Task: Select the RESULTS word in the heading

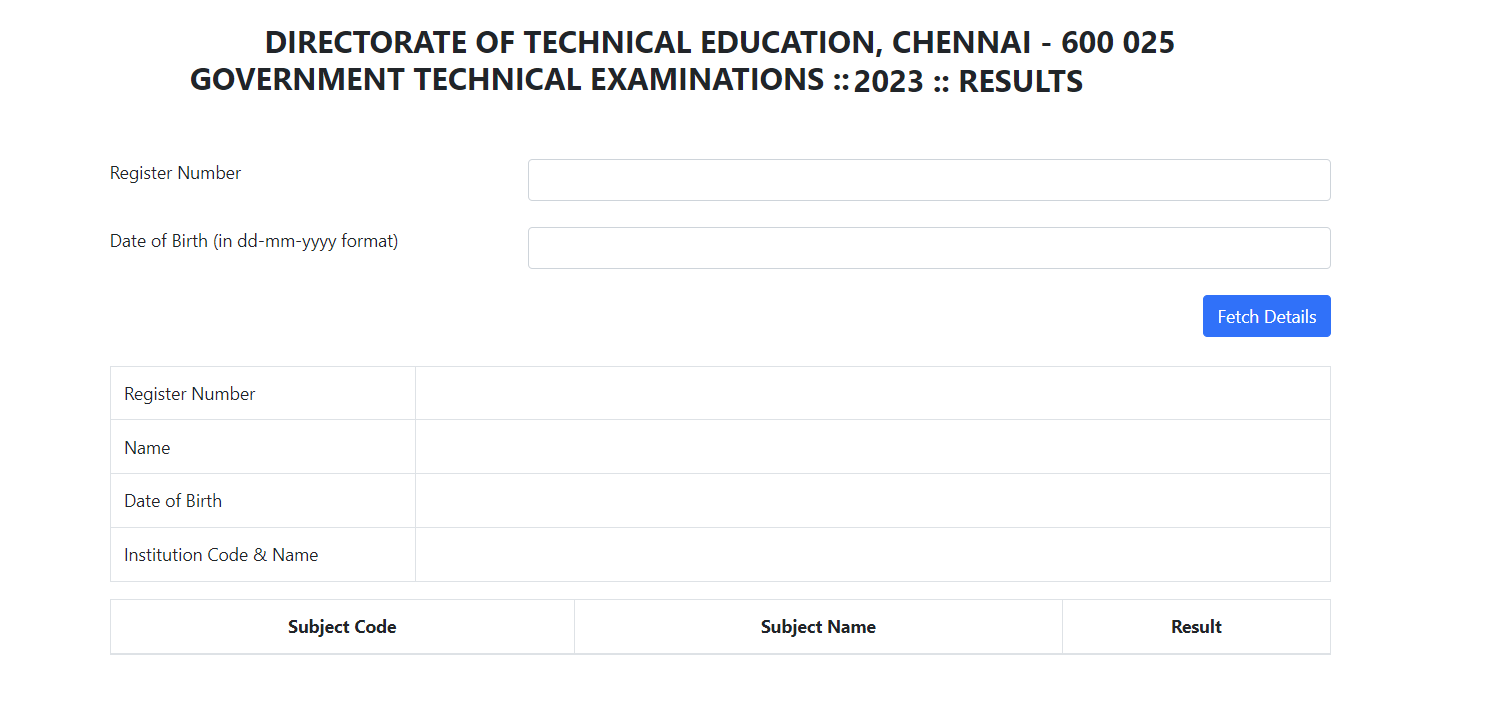Action: pyautogui.click(x=1021, y=82)
